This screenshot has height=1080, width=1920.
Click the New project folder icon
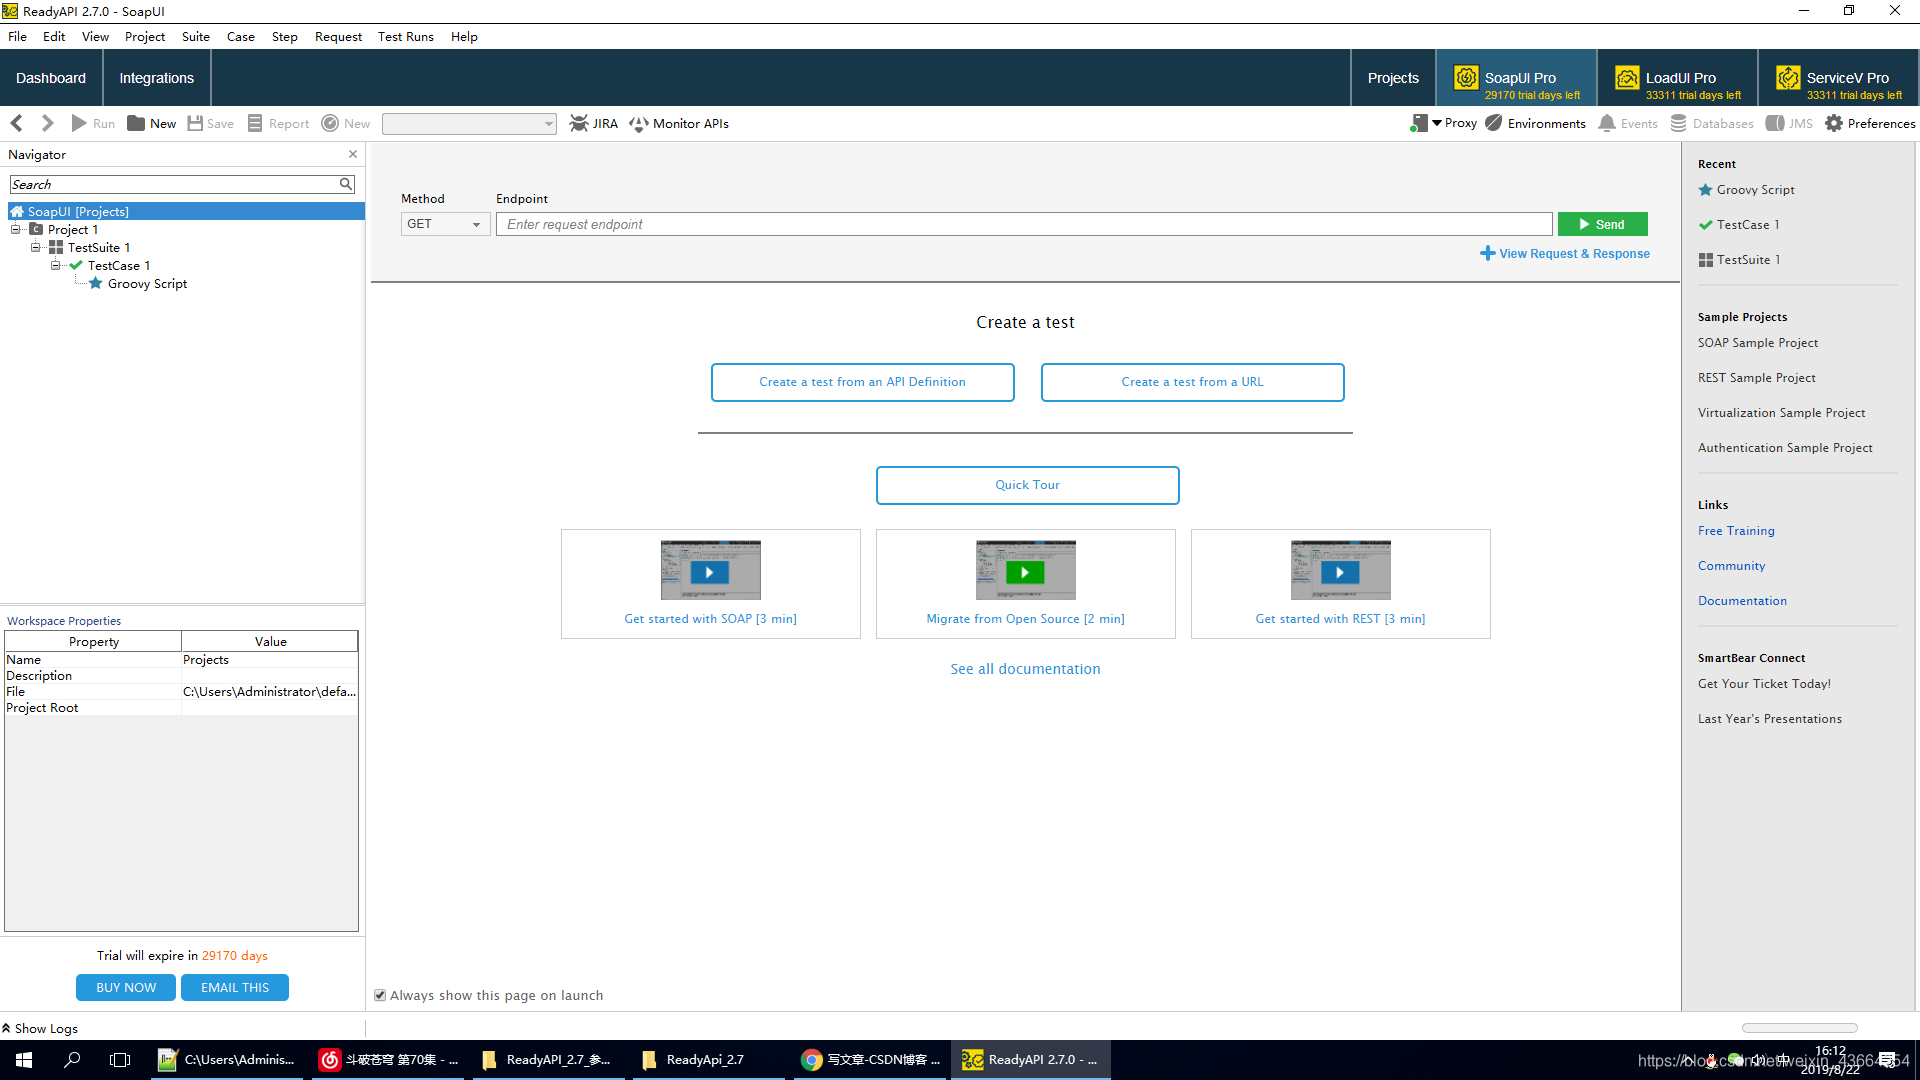coord(136,123)
